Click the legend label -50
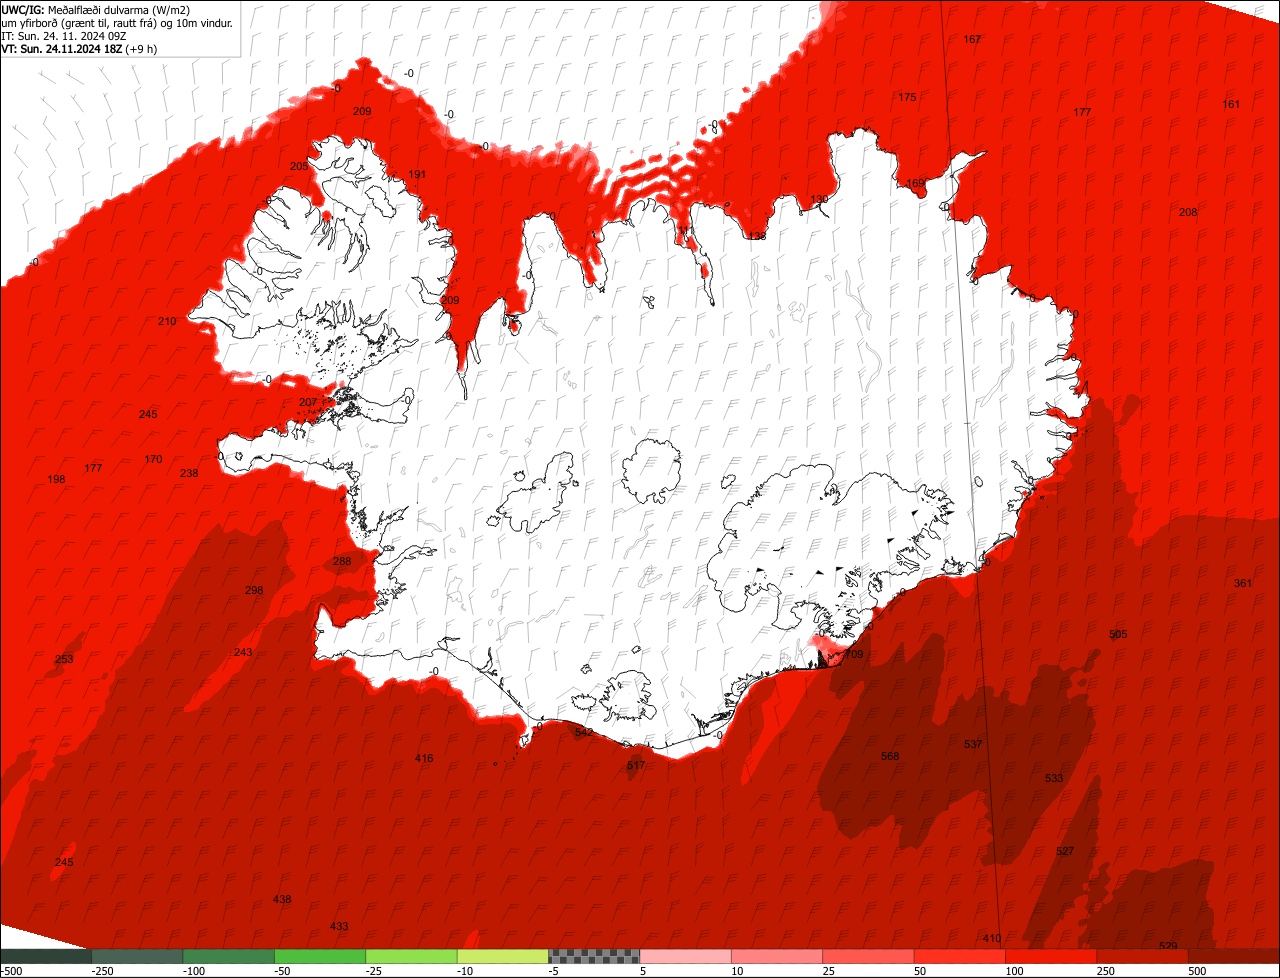The image size is (1280, 978). pyautogui.click(x=284, y=971)
